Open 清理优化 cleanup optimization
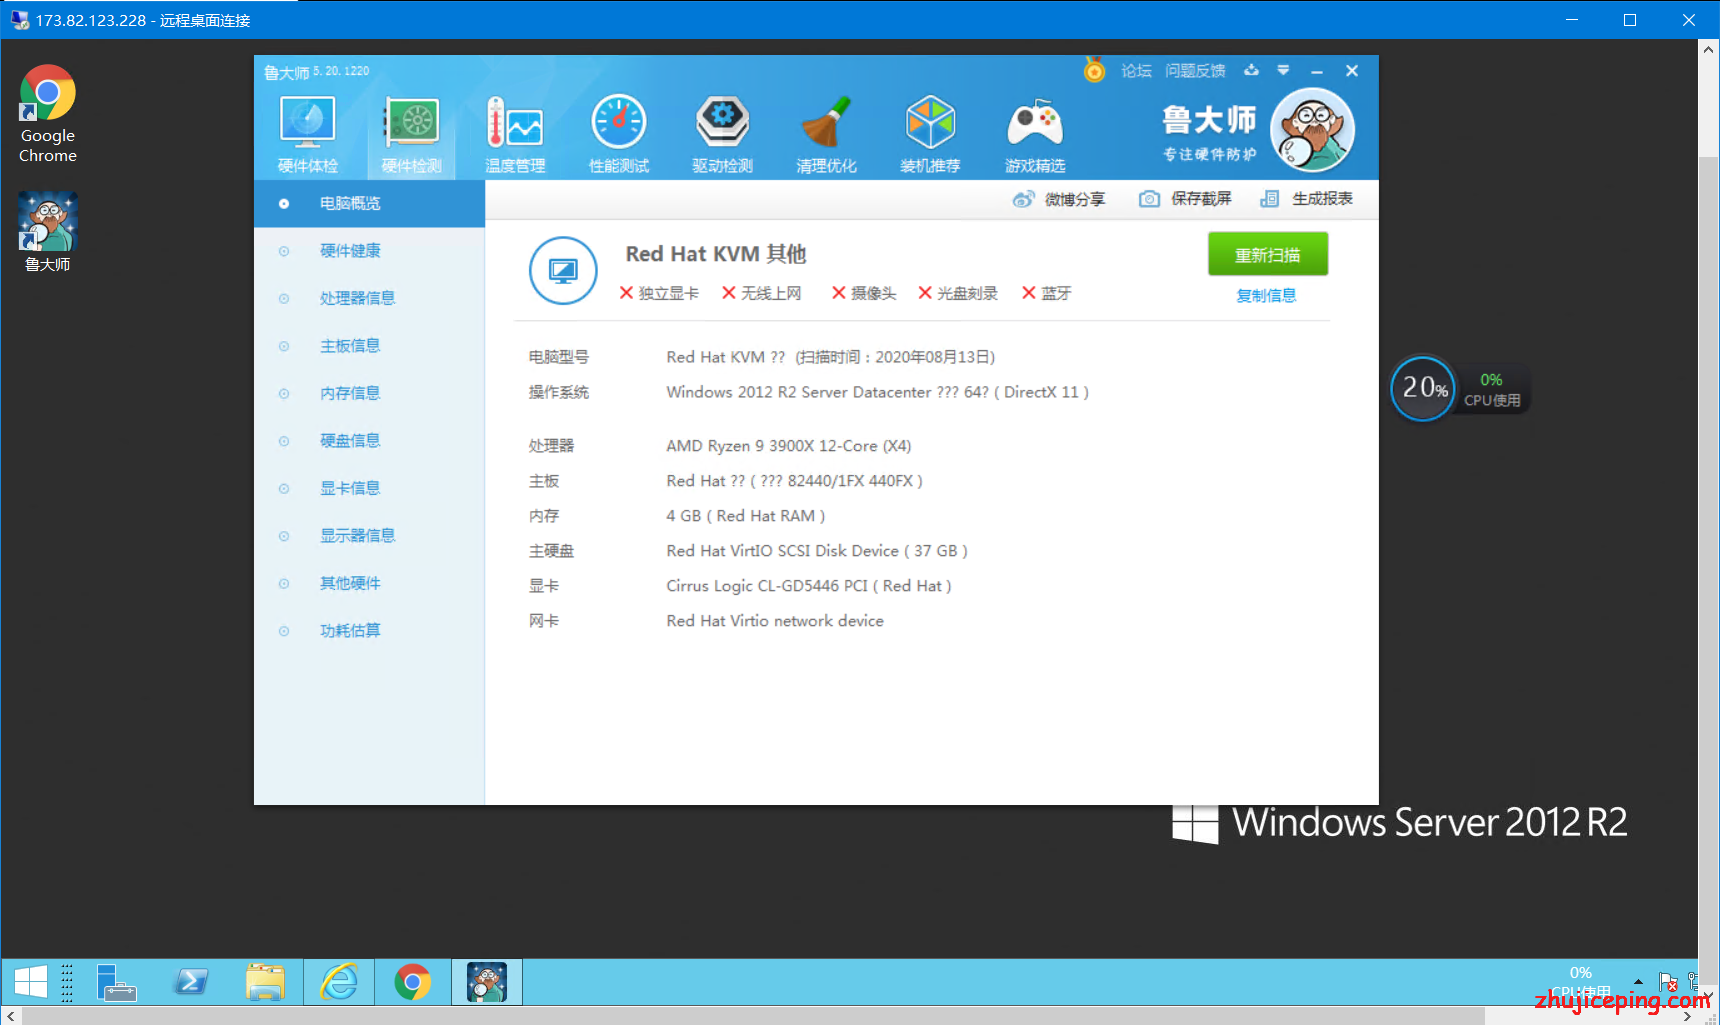Image resolution: width=1720 pixels, height=1025 pixels. pyautogui.click(x=826, y=135)
